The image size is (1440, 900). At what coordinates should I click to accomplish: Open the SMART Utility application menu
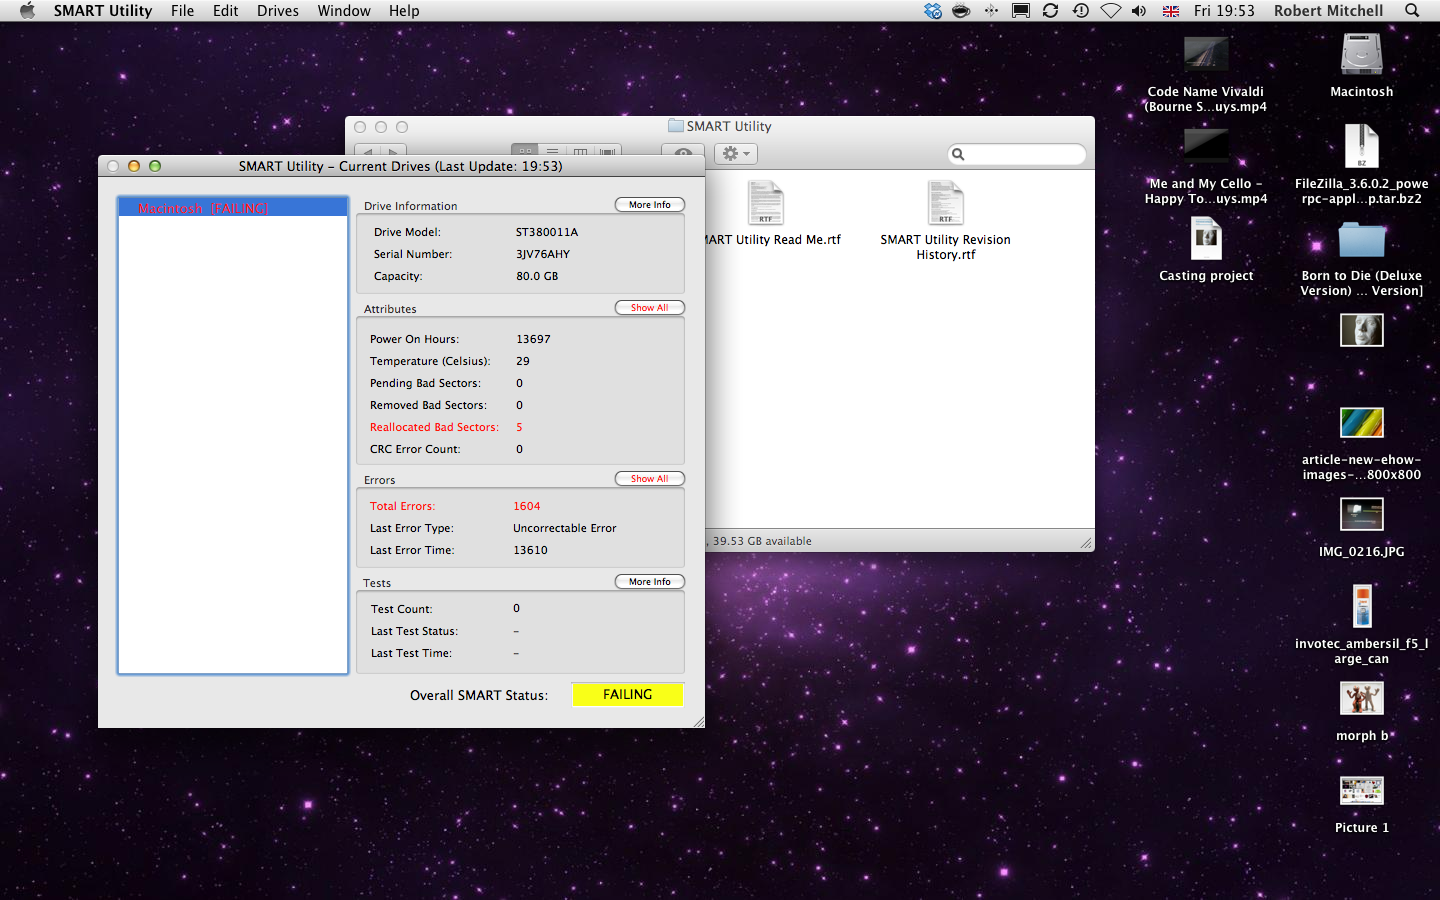tap(103, 10)
